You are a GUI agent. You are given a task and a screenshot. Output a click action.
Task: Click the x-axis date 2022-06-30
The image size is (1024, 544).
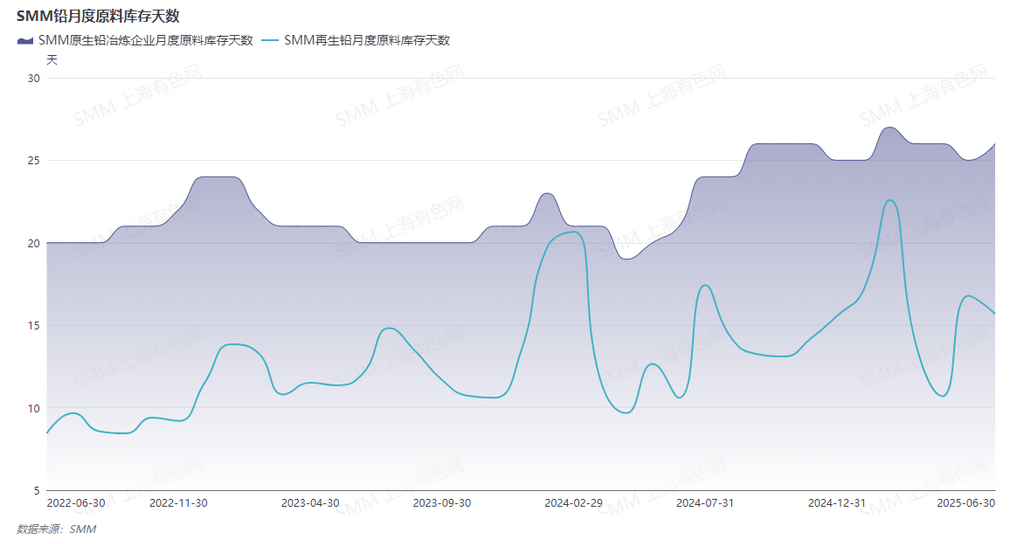tap(76, 504)
